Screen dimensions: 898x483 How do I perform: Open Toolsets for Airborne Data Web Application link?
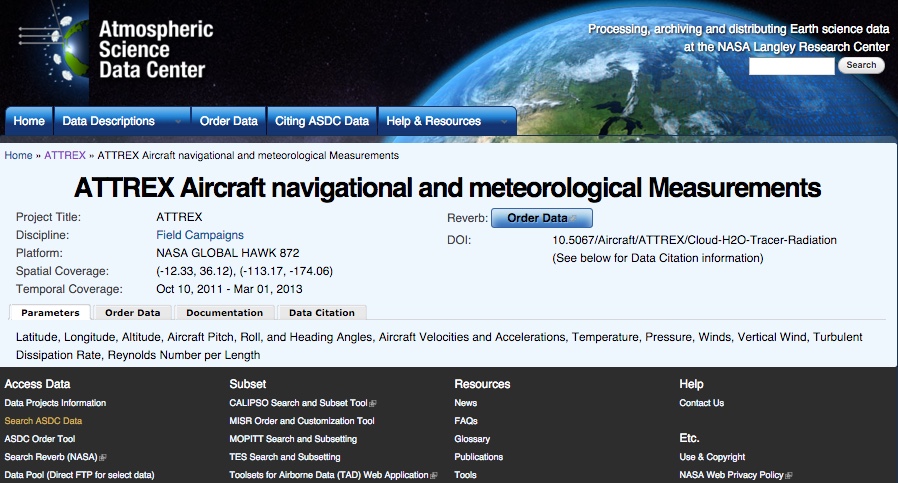click(x=329, y=475)
